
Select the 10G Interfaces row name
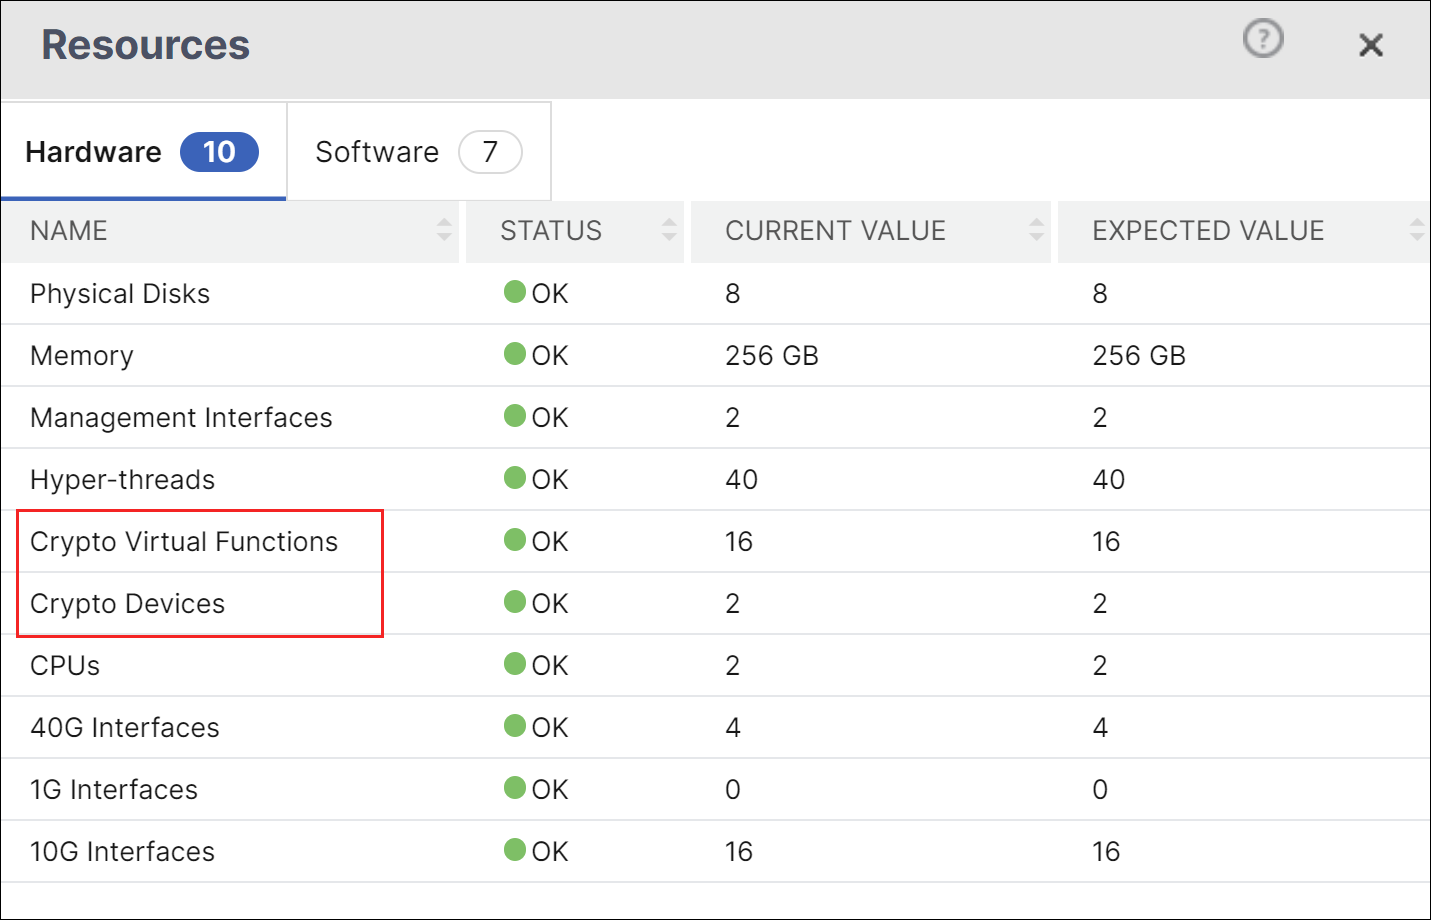(x=123, y=852)
